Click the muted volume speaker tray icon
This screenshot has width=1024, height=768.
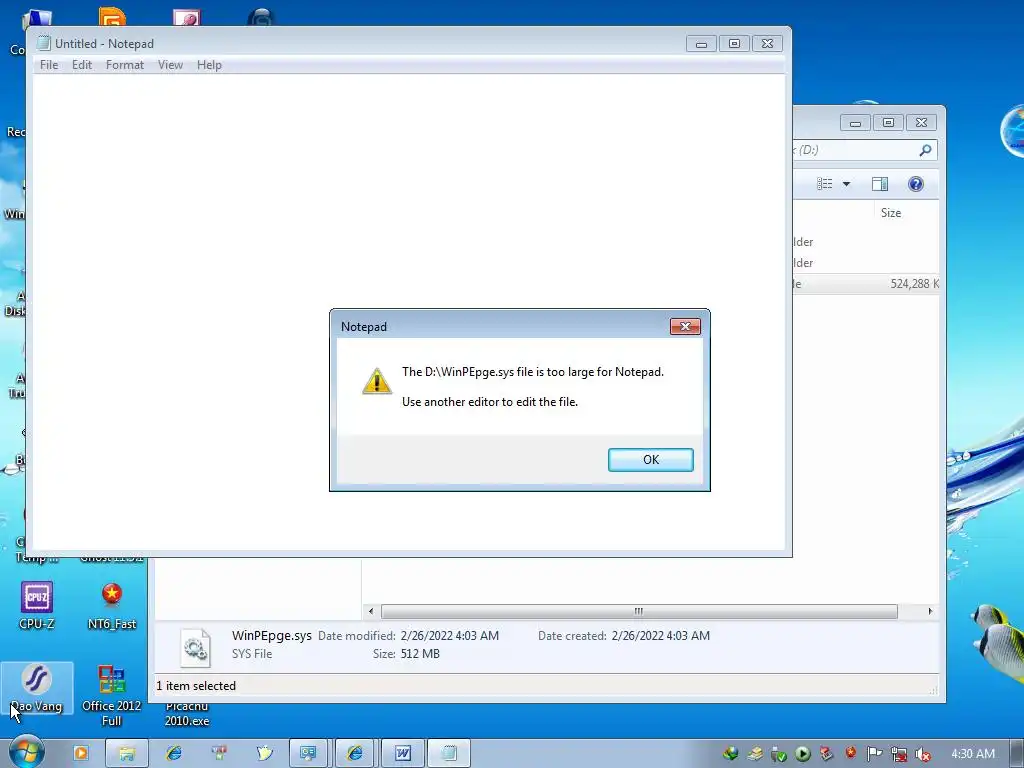(923, 754)
